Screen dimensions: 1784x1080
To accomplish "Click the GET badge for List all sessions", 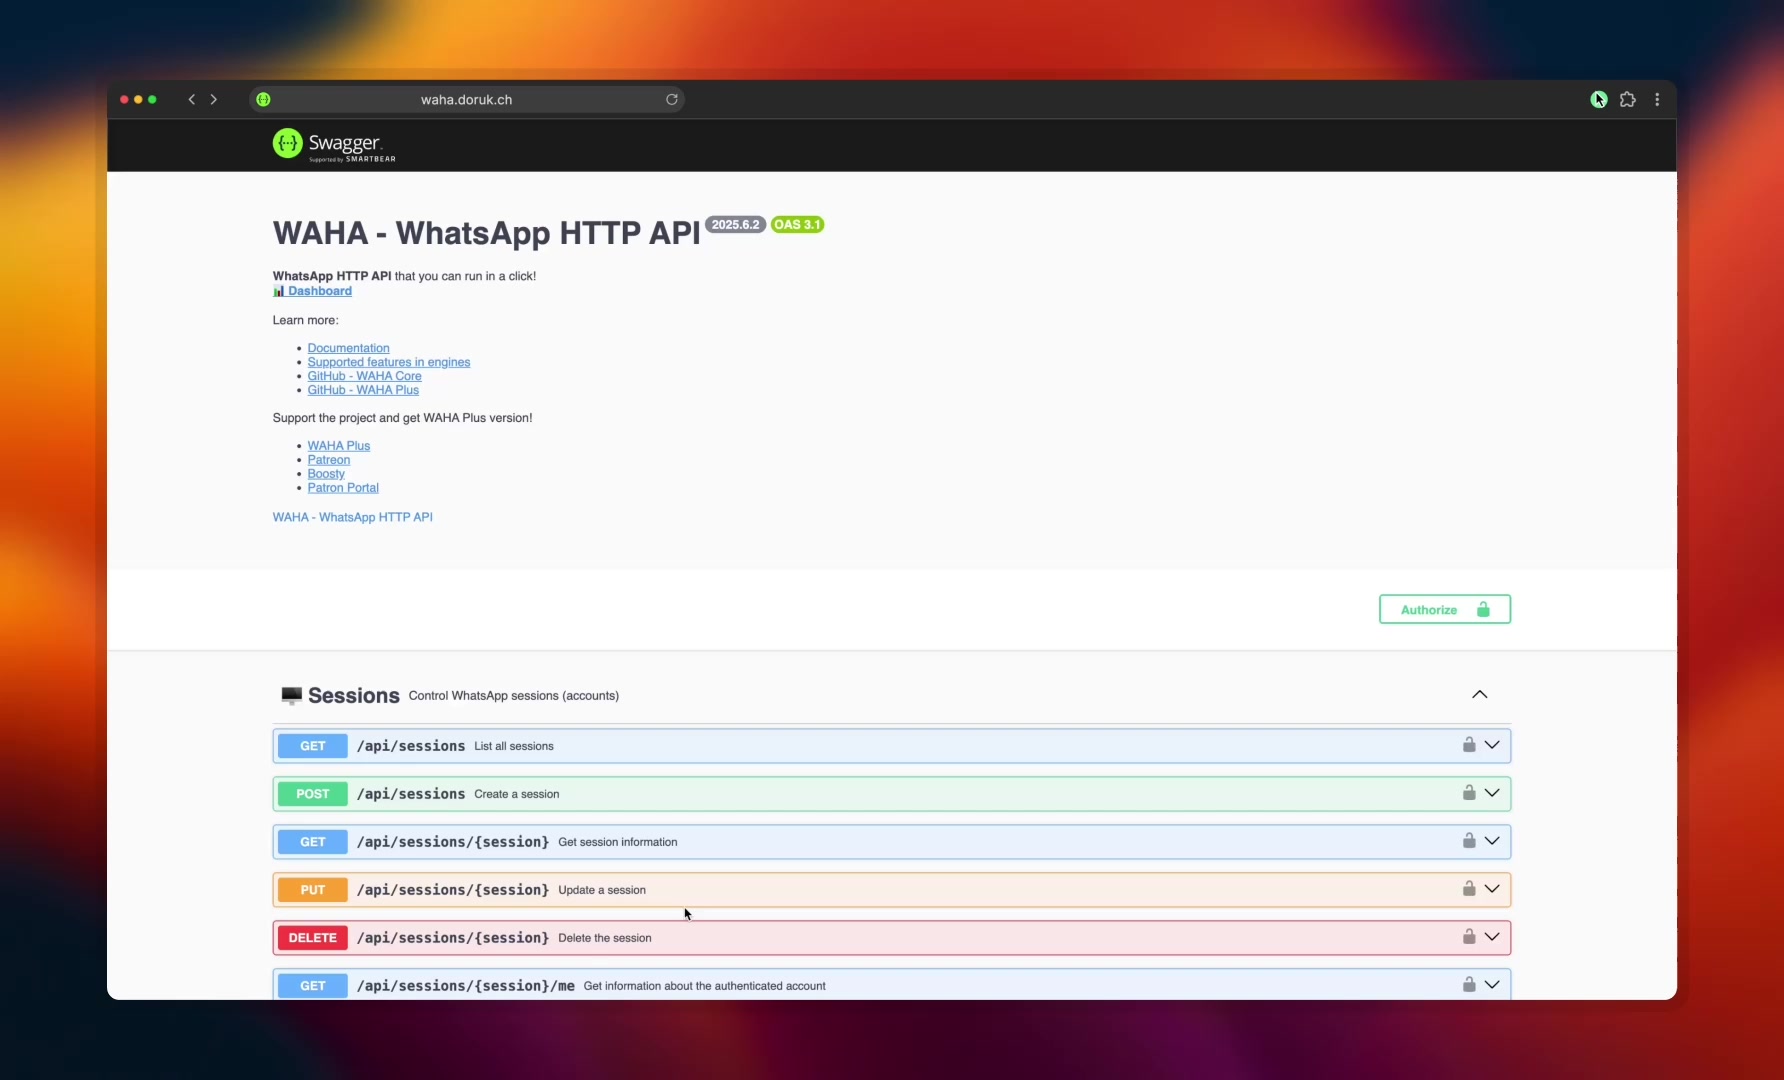I will click(x=313, y=746).
